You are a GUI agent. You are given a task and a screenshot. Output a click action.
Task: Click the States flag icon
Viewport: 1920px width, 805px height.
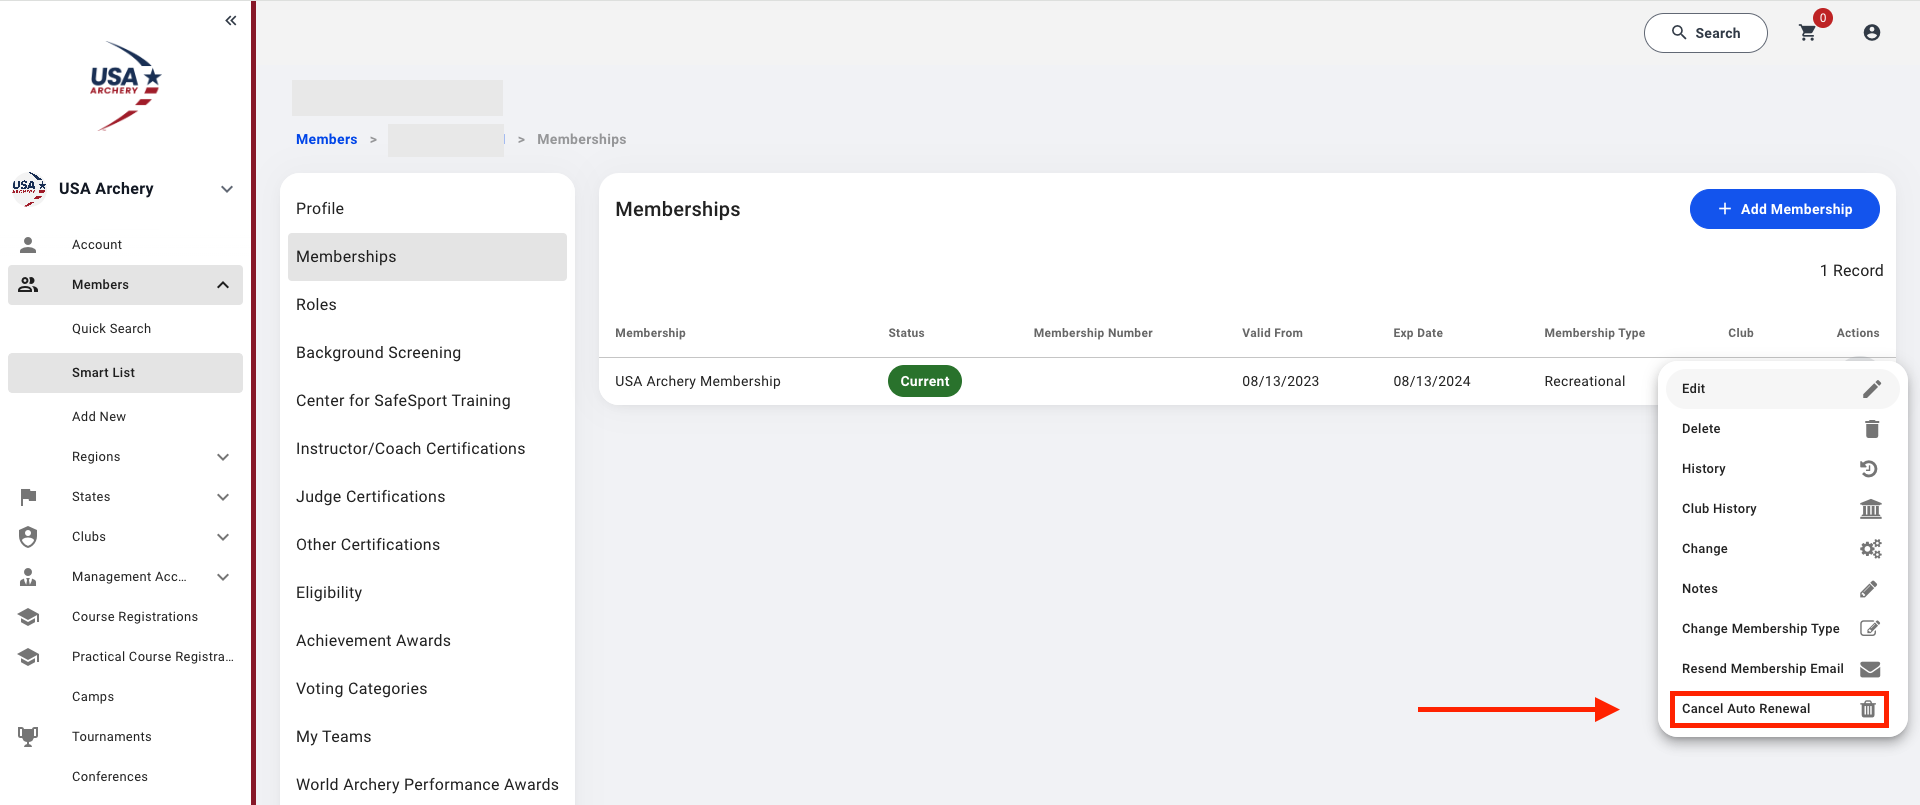click(28, 497)
